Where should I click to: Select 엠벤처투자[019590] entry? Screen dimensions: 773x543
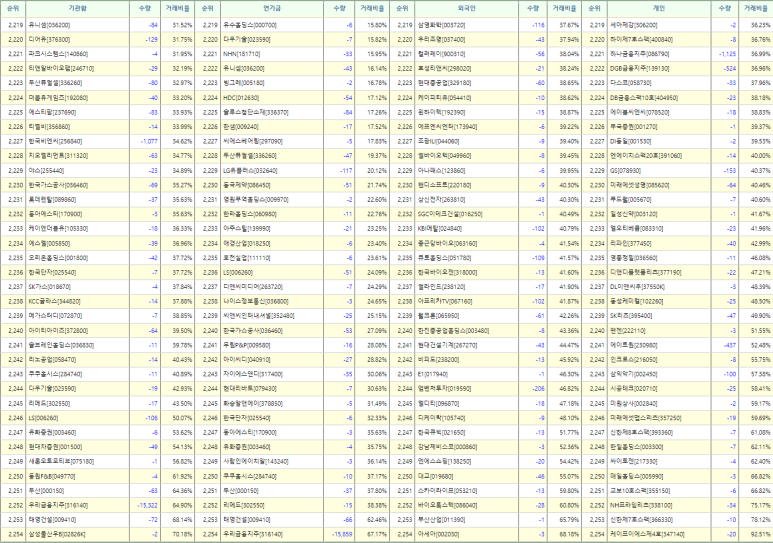click(x=444, y=389)
